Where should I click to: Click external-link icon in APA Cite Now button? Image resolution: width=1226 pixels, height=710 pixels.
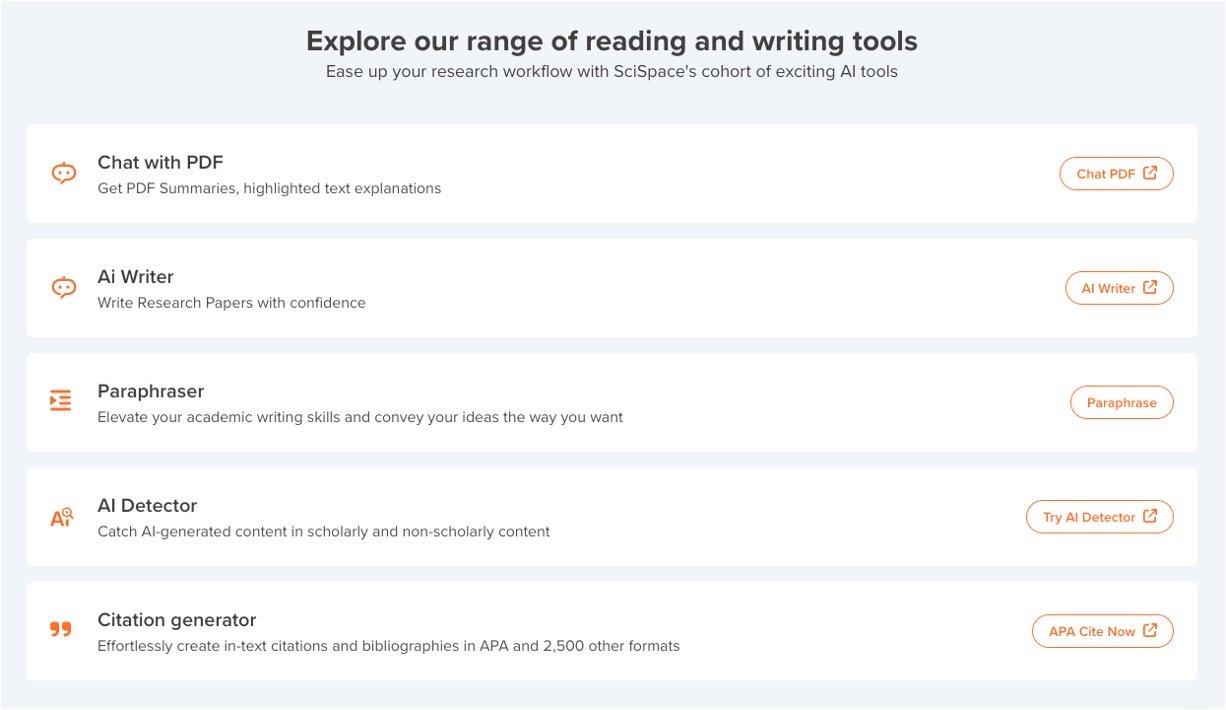pyautogui.click(x=1151, y=631)
